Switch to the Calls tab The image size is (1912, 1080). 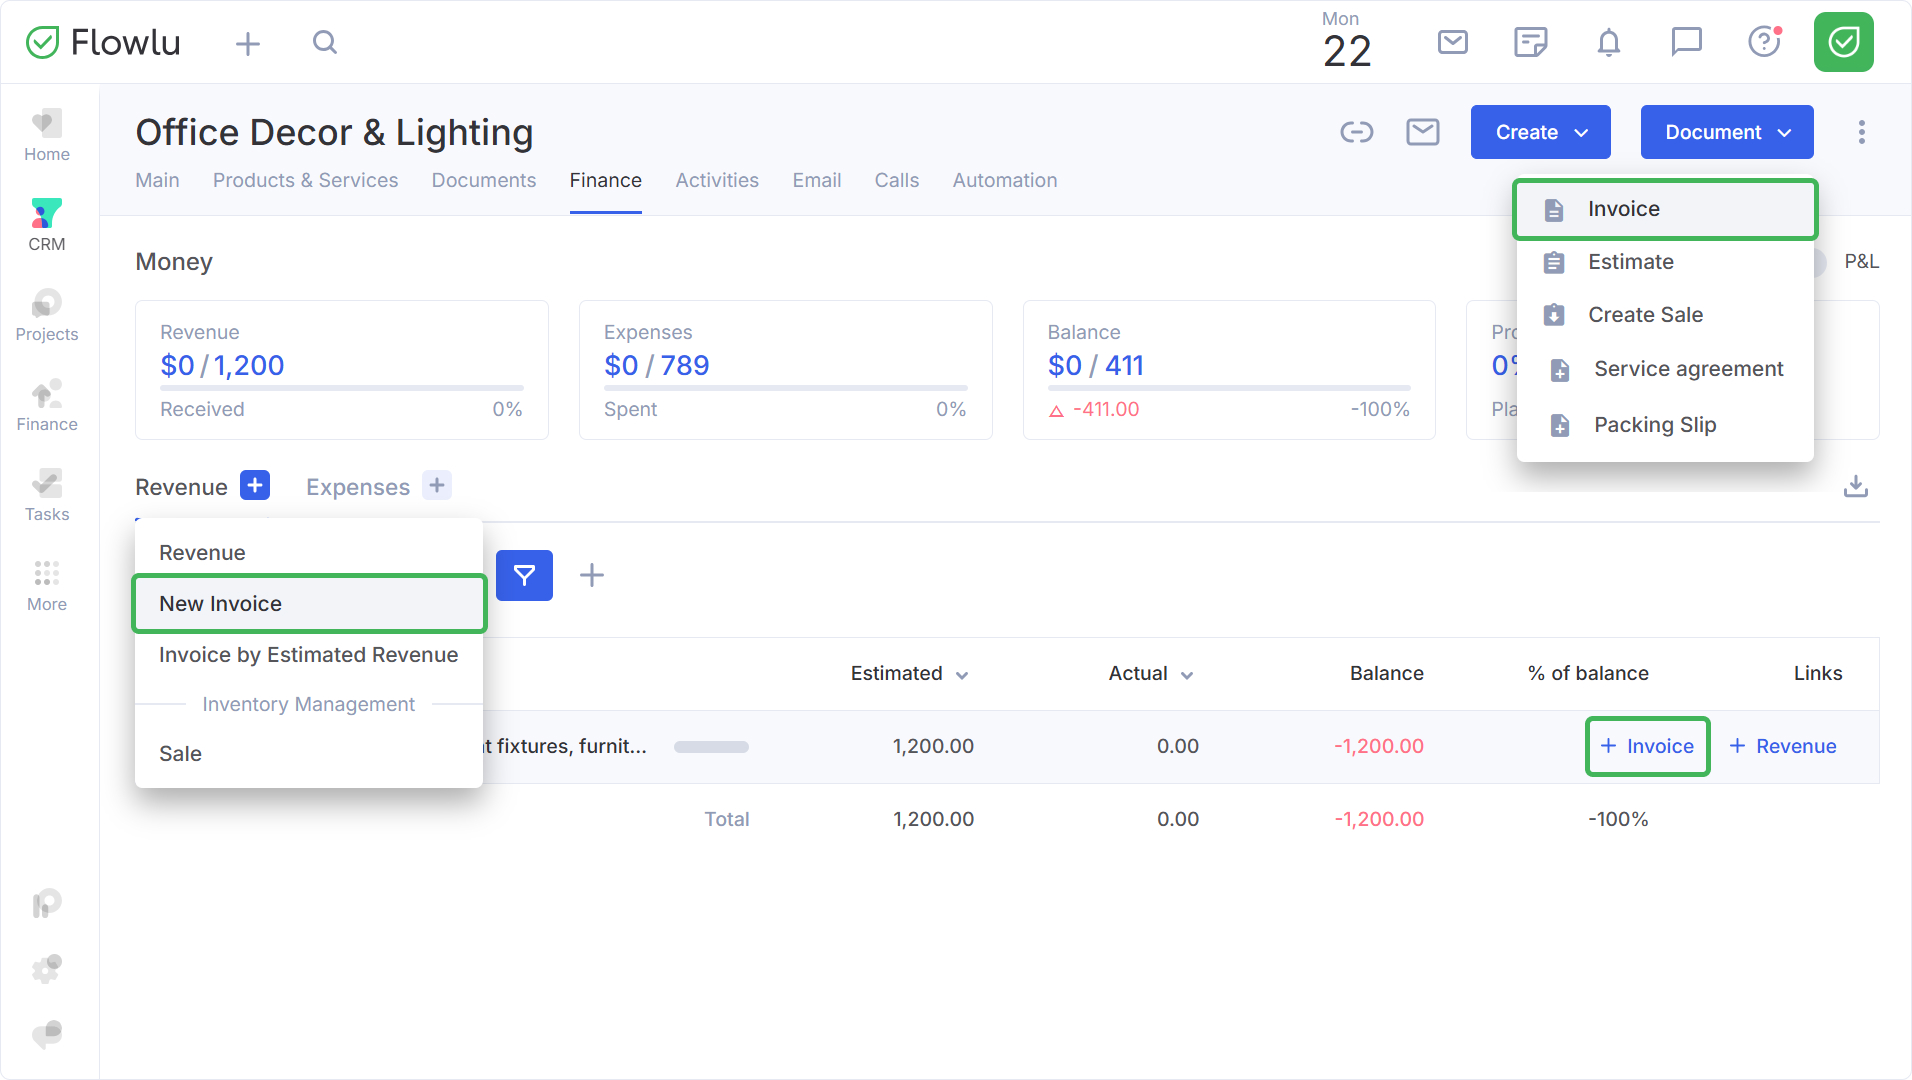(x=897, y=181)
